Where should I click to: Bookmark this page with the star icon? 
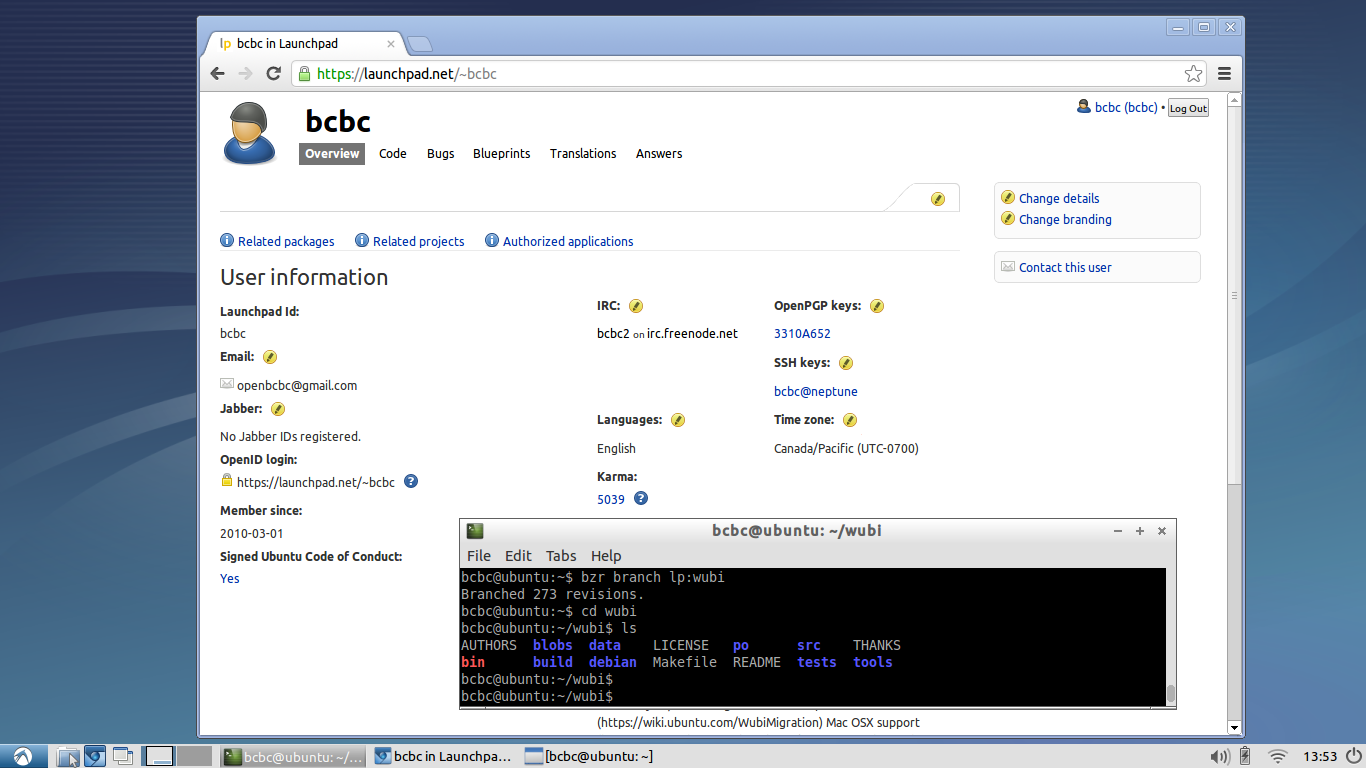point(1193,74)
